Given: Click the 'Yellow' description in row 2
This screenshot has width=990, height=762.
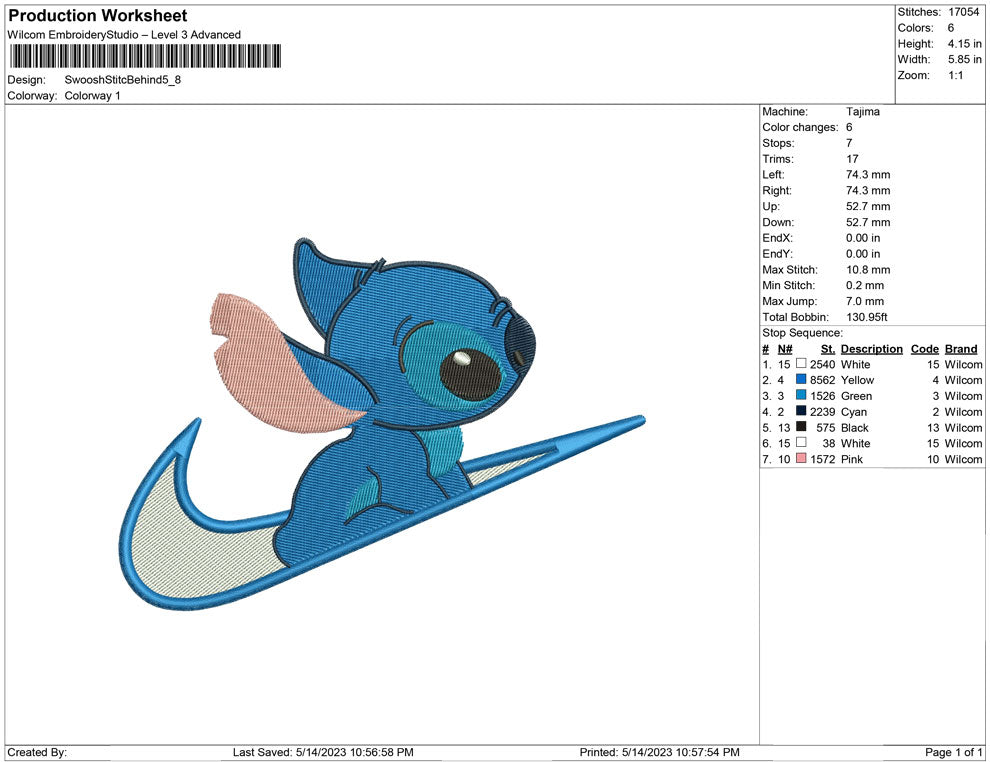Looking at the screenshot, I should pyautogui.click(x=857, y=380).
